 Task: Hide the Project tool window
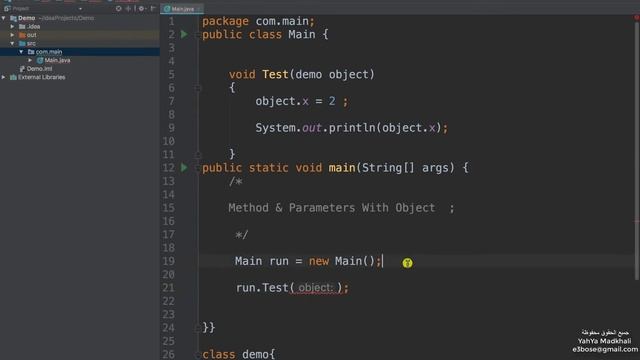click(153, 8)
